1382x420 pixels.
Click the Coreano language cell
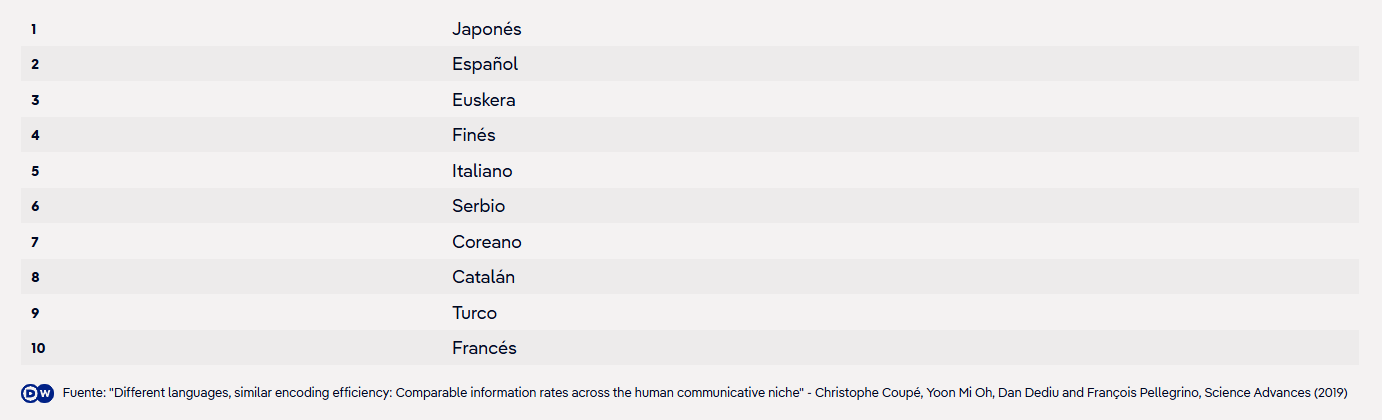[487, 242]
